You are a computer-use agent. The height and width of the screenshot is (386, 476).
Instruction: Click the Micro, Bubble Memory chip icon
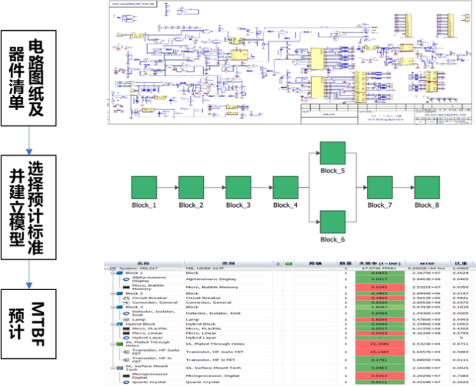(x=126, y=287)
